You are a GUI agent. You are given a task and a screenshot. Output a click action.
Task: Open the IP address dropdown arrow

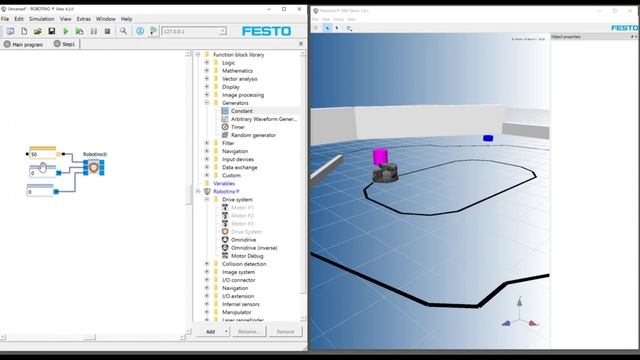(x=222, y=31)
